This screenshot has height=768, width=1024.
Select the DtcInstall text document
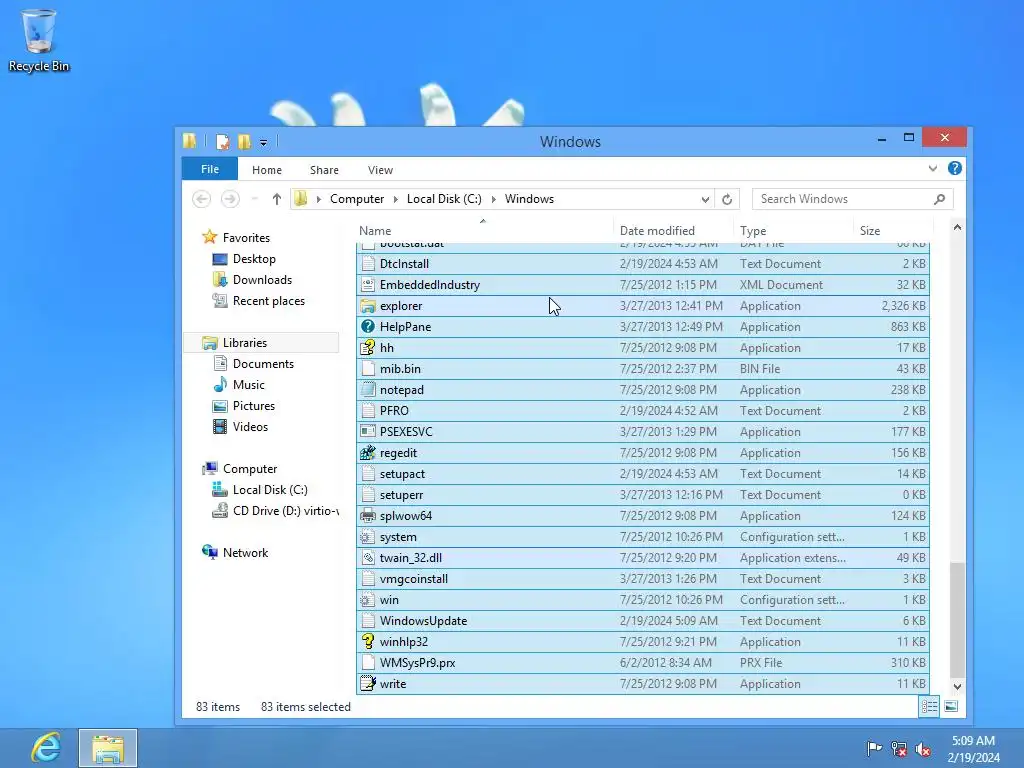[643, 264]
